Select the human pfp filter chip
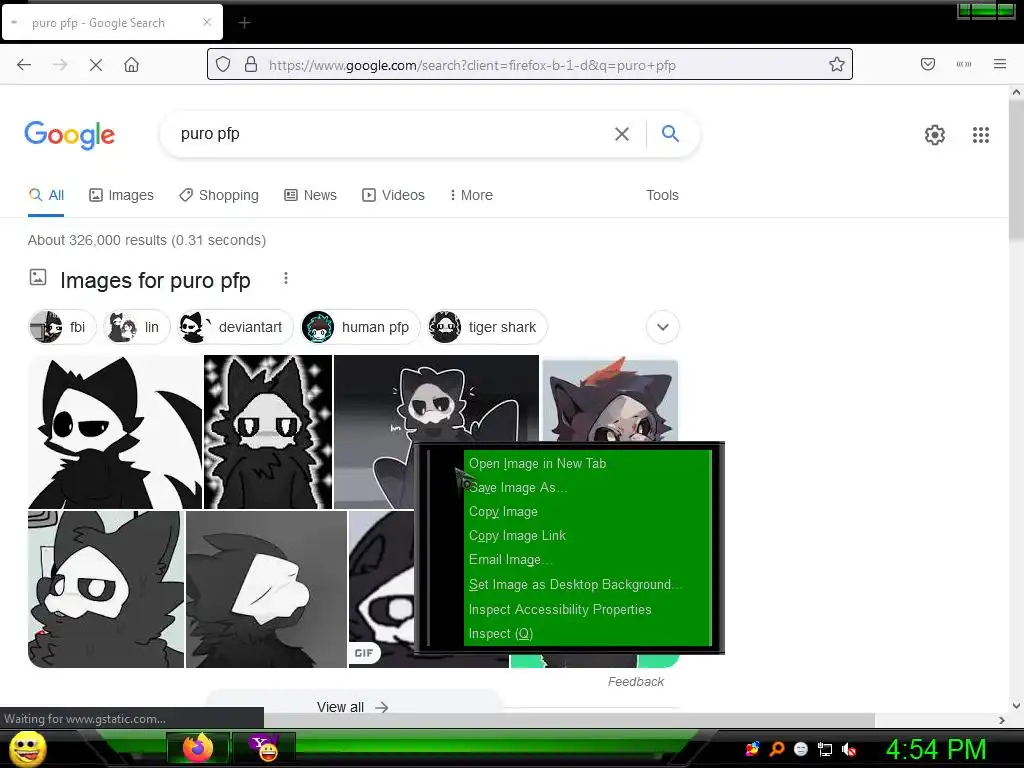The height and width of the screenshot is (768, 1024). 360,327
